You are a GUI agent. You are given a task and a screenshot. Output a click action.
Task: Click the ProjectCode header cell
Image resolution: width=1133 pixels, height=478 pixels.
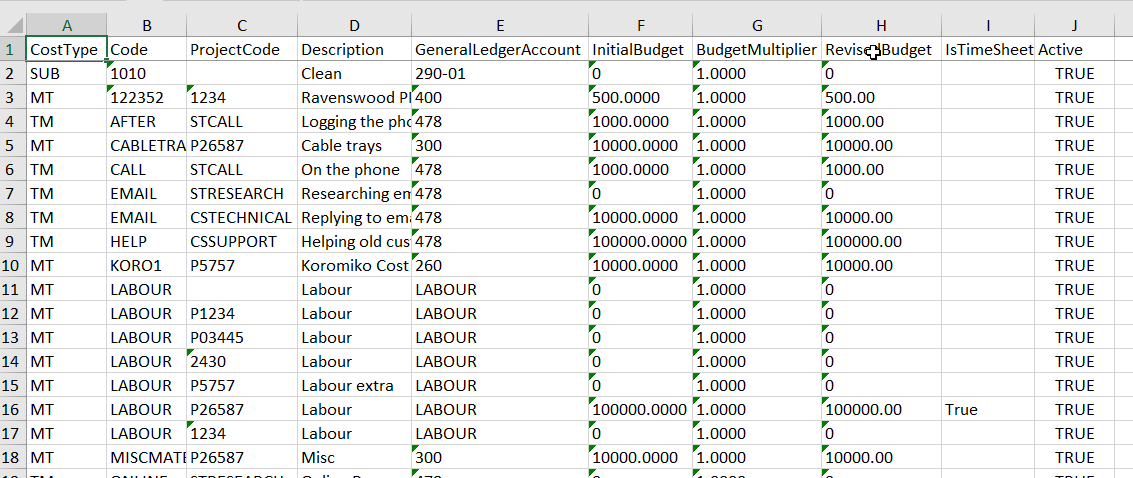tap(242, 49)
